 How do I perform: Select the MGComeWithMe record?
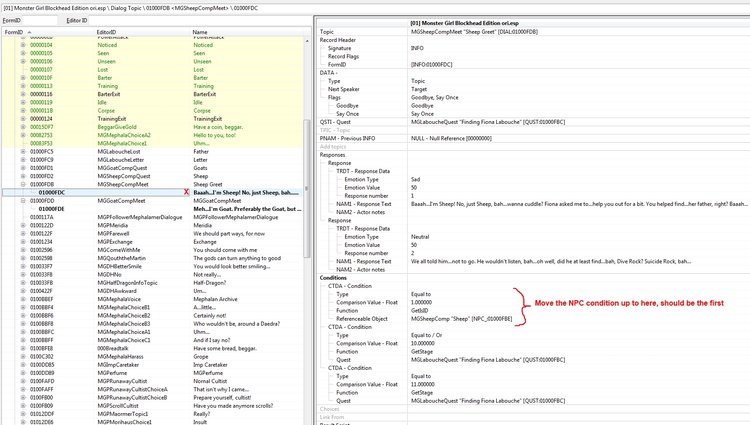[x=119, y=250]
